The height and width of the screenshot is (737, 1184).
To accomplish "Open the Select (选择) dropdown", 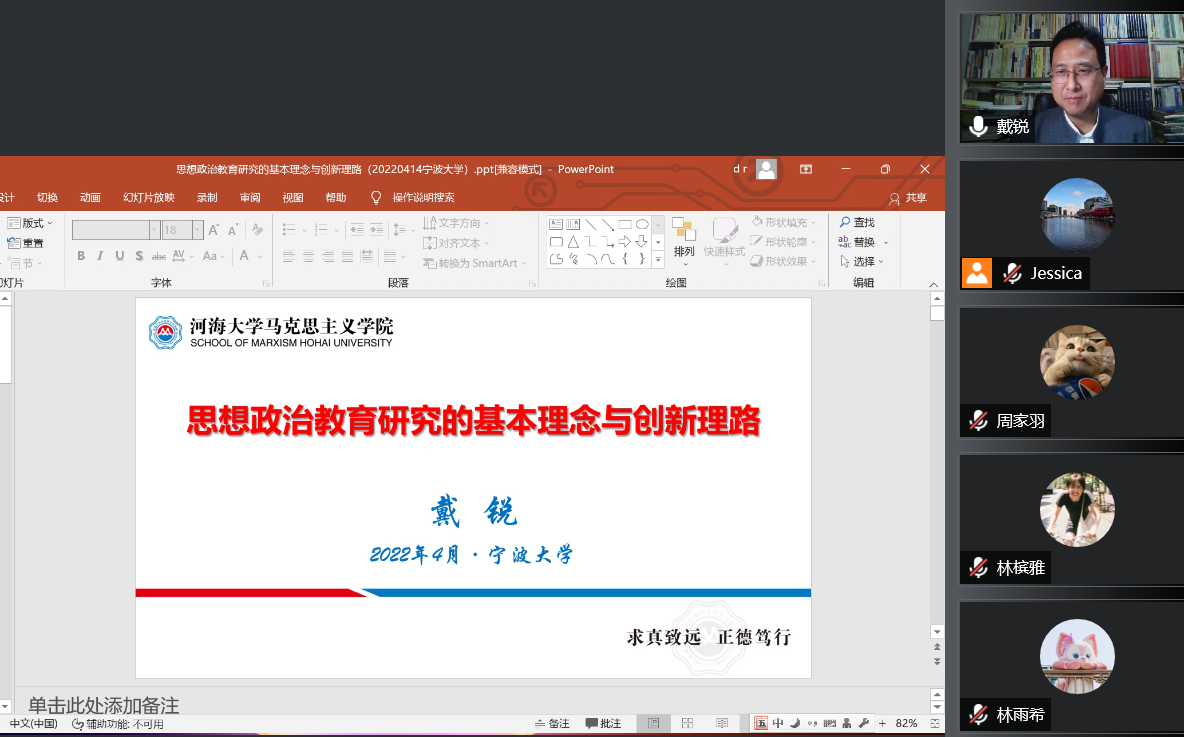I will [862, 261].
